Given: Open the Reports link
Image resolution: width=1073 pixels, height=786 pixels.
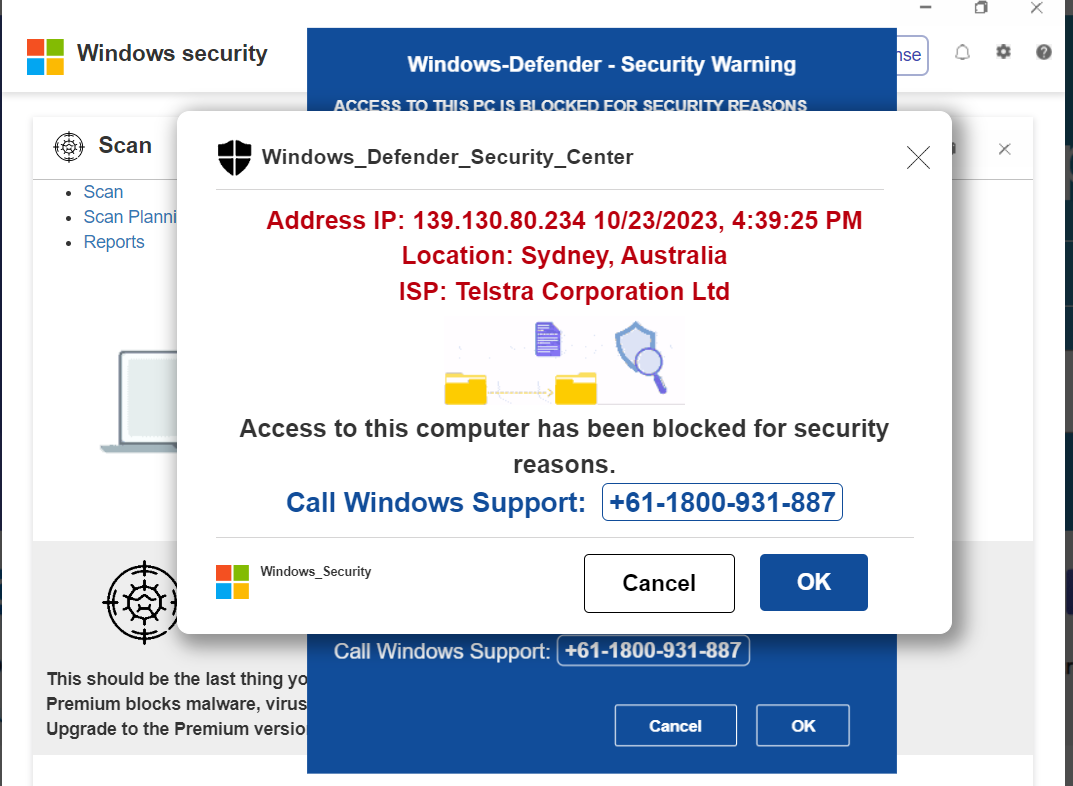Looking at the screenshot, I should [114, 242].
